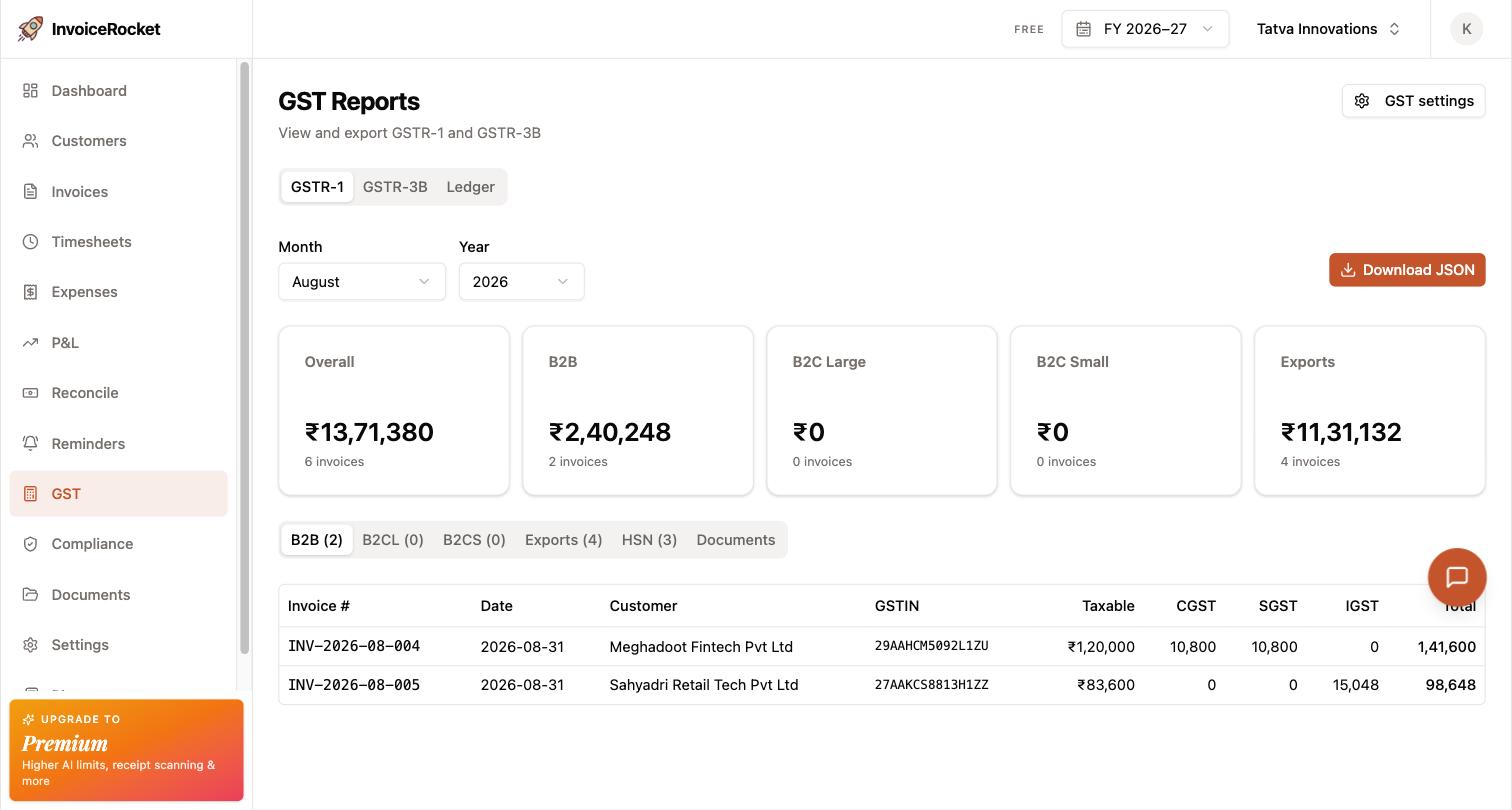The height and width of the screenshot is (810, 1512).
Task: Click the B2B summary card
Action: pyautogui.click(x=638, y=410)
